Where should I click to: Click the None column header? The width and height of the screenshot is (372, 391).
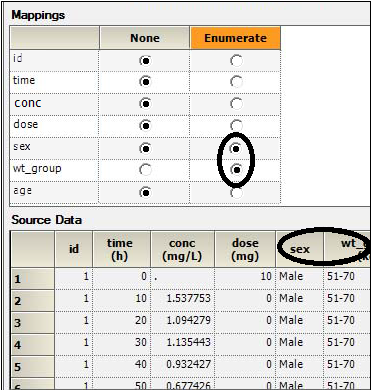point(145,38)
